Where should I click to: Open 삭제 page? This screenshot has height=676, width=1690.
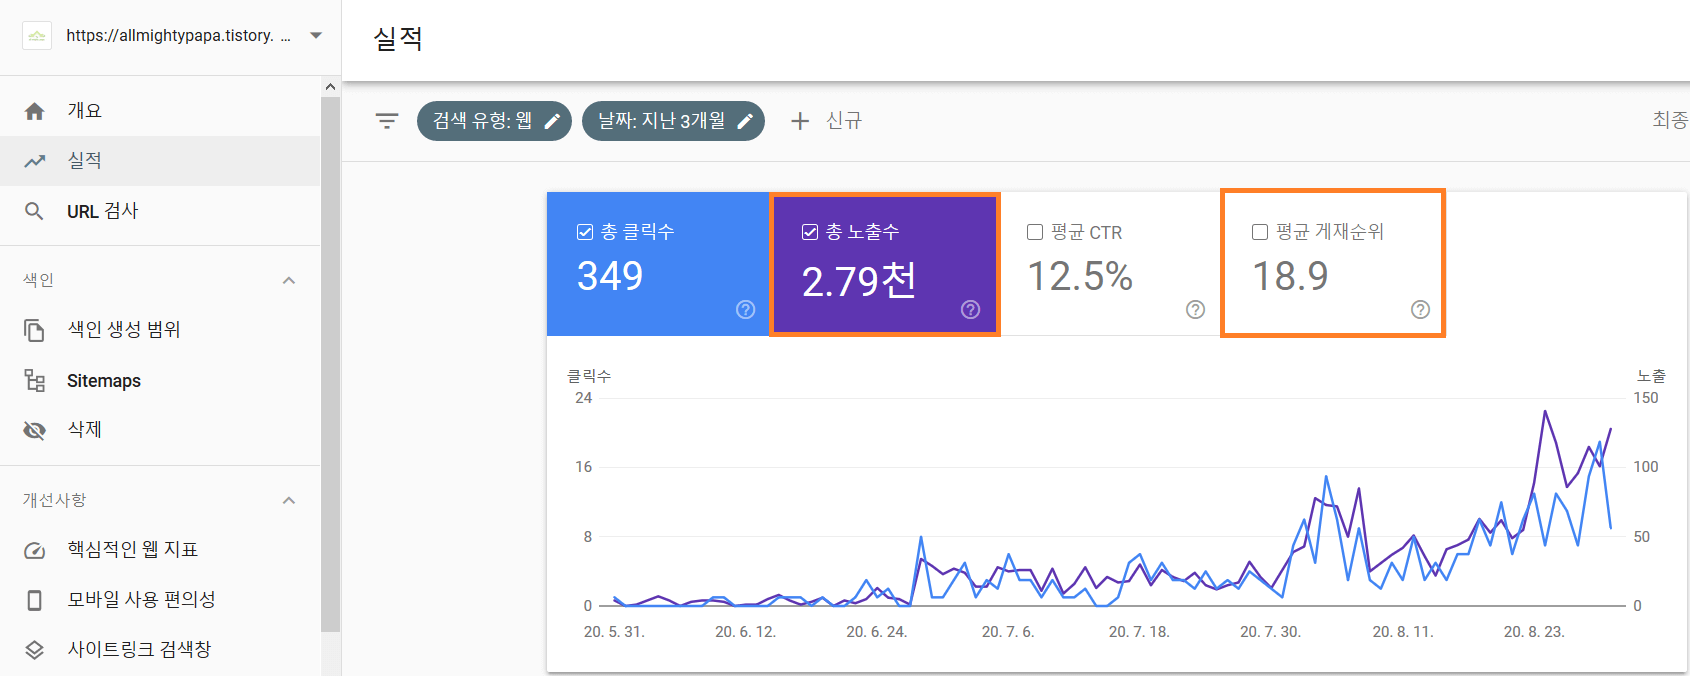[x=160, y=430]
